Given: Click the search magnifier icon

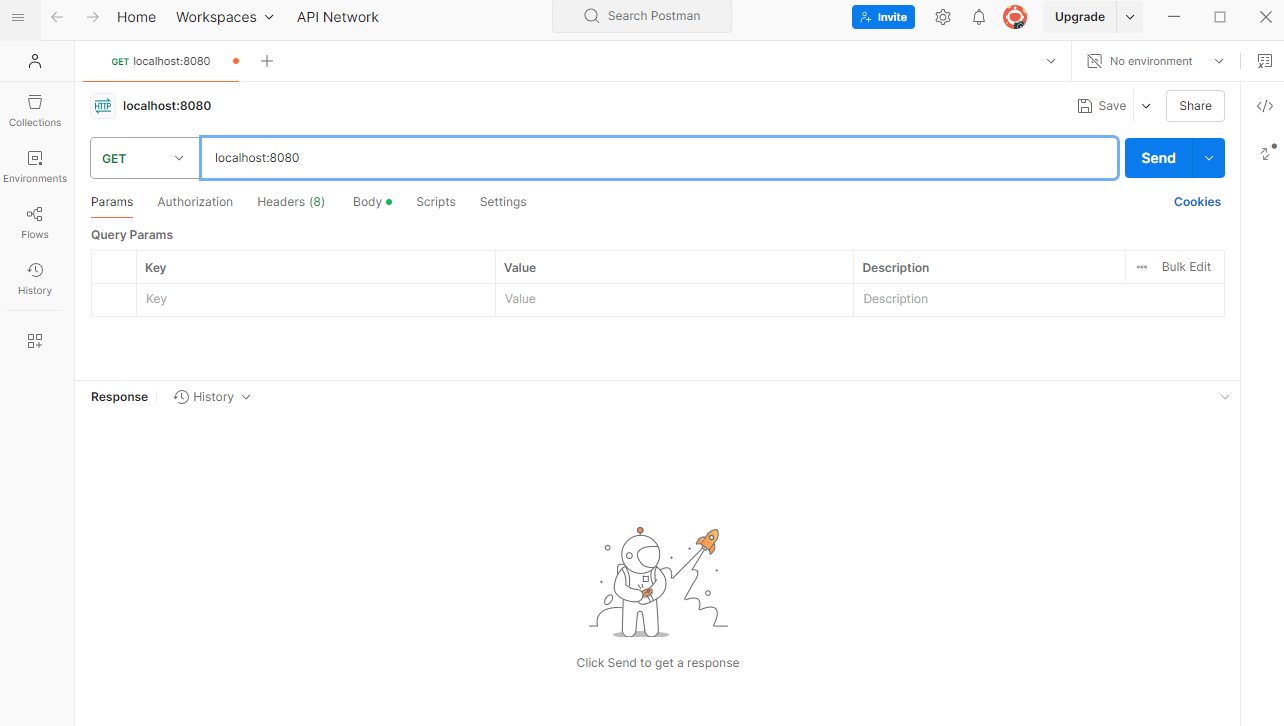Looking at the screenshot, I should [592, 16].
